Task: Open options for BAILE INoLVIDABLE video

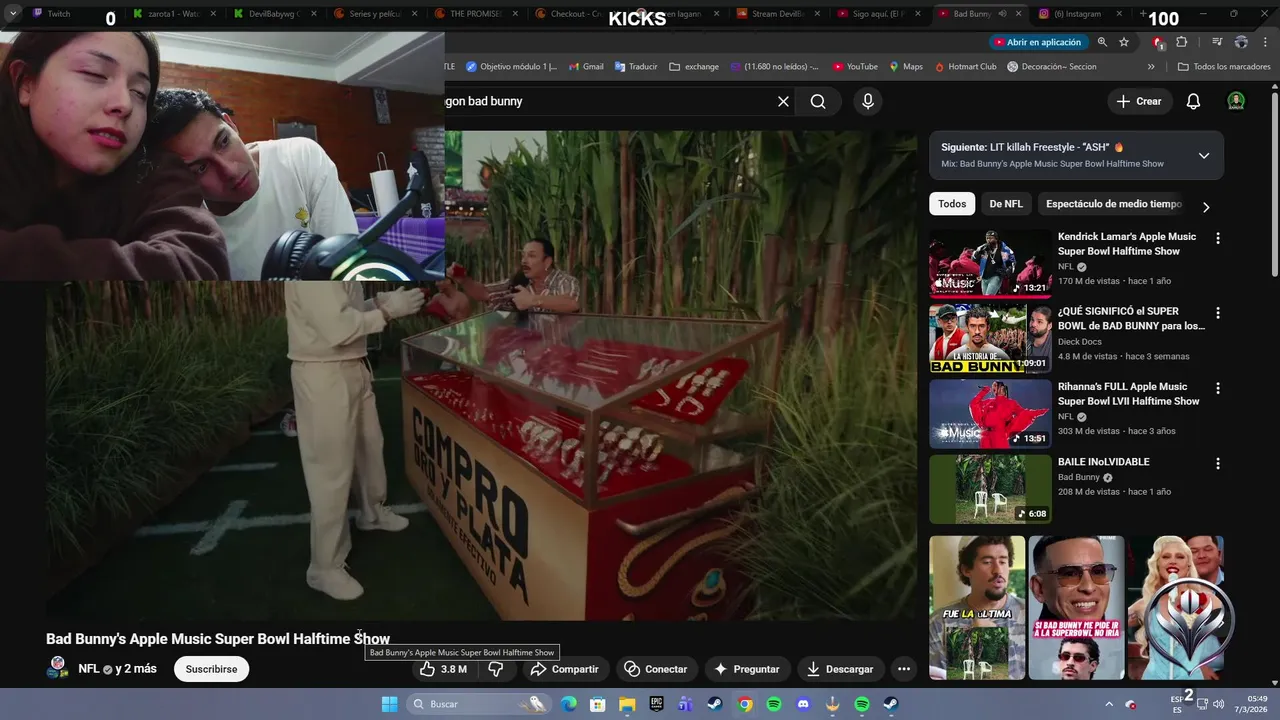Action: click(x=1217, y=463)
